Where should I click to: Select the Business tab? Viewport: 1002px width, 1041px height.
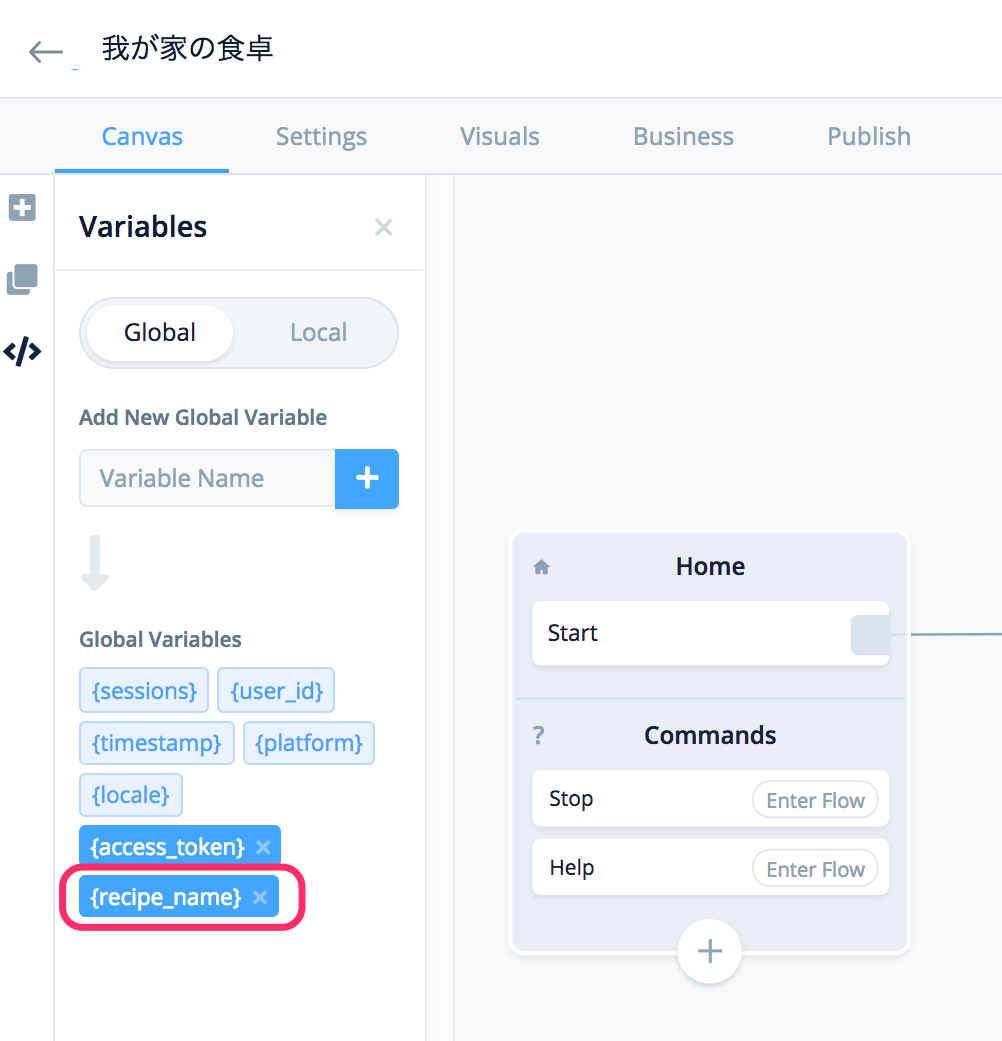point(683,137)
